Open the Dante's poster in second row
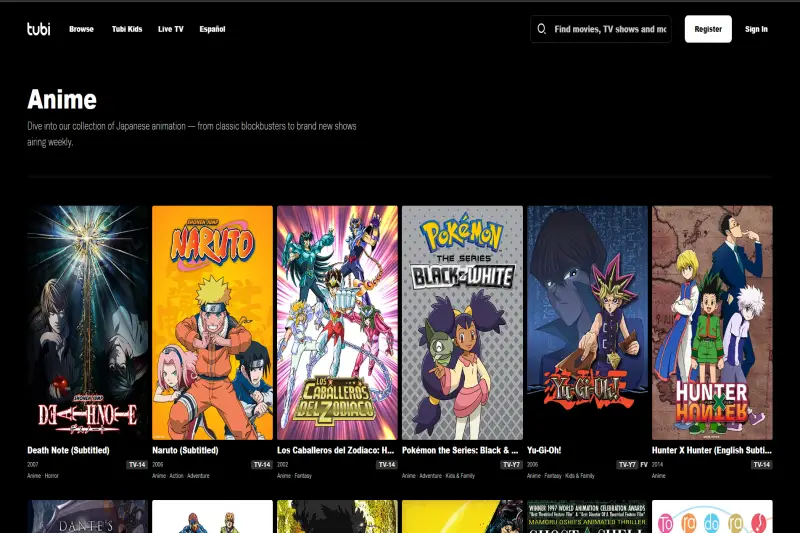Image resolution: width=800 pixels, height=533 pixels. pyautogui.click(x=87, y=516)
